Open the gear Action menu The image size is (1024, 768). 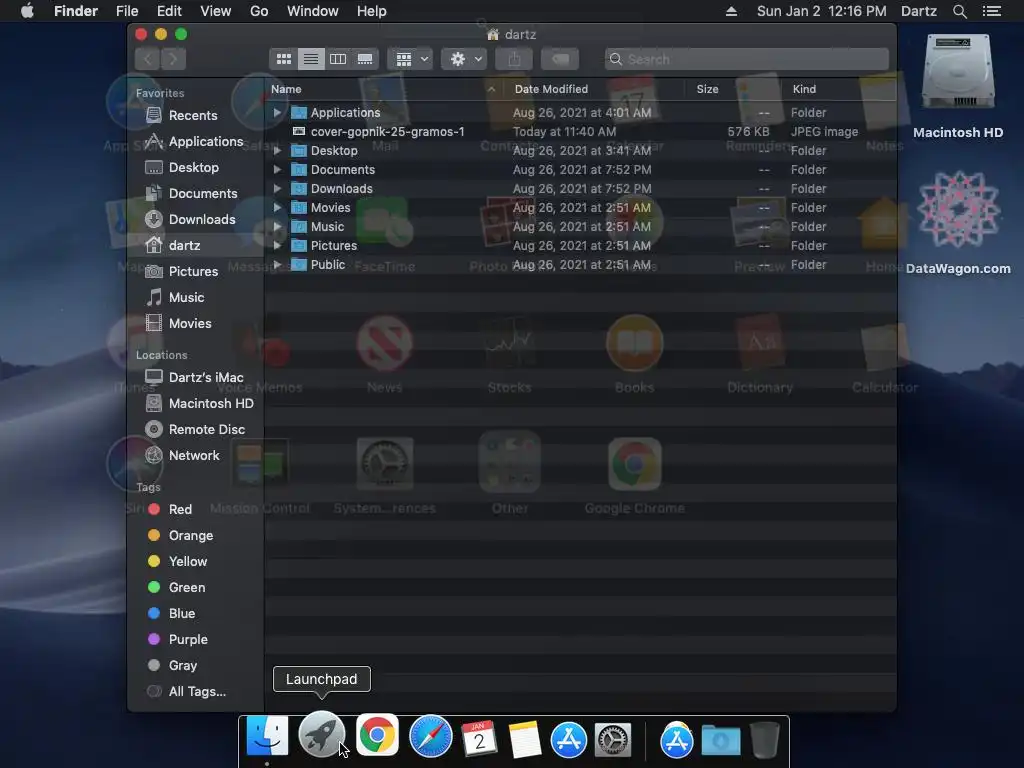click(x=464, y=59)
